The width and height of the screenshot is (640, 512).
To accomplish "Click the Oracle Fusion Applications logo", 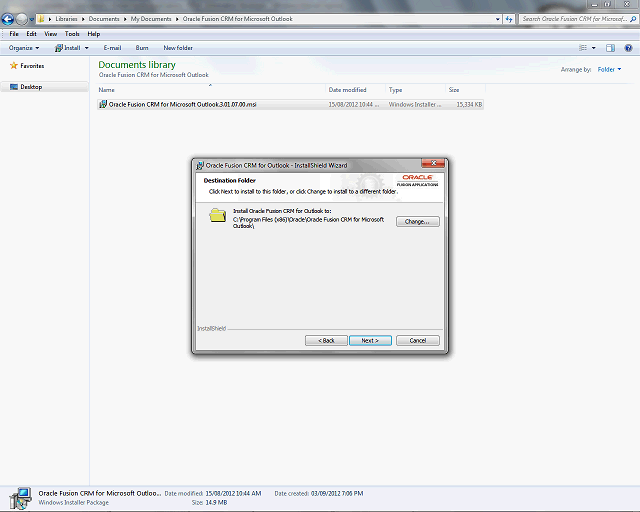I will click(417, 180).
